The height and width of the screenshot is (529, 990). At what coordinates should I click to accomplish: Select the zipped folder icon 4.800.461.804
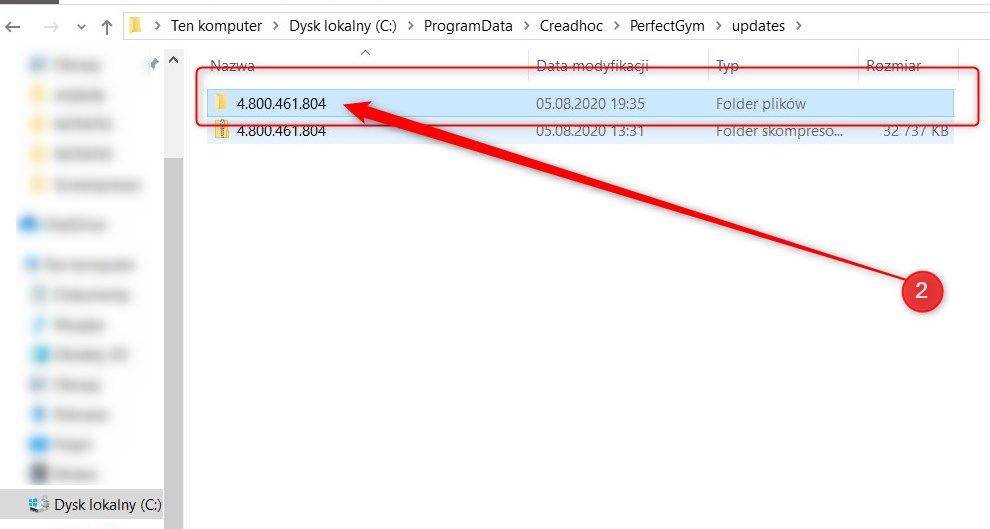click(x=221, y=130)
